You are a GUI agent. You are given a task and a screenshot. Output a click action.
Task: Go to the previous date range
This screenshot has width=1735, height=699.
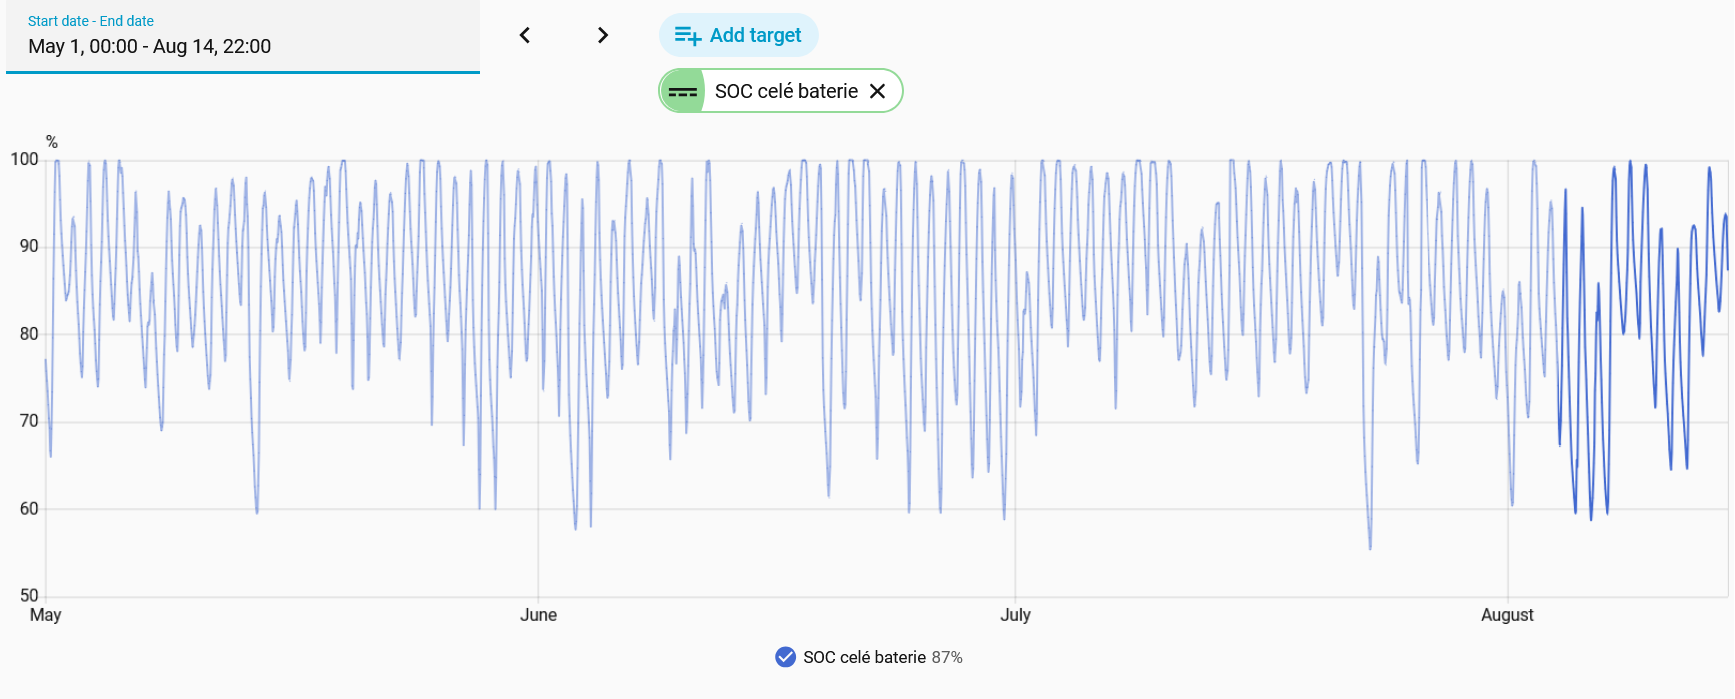[525, 36]
